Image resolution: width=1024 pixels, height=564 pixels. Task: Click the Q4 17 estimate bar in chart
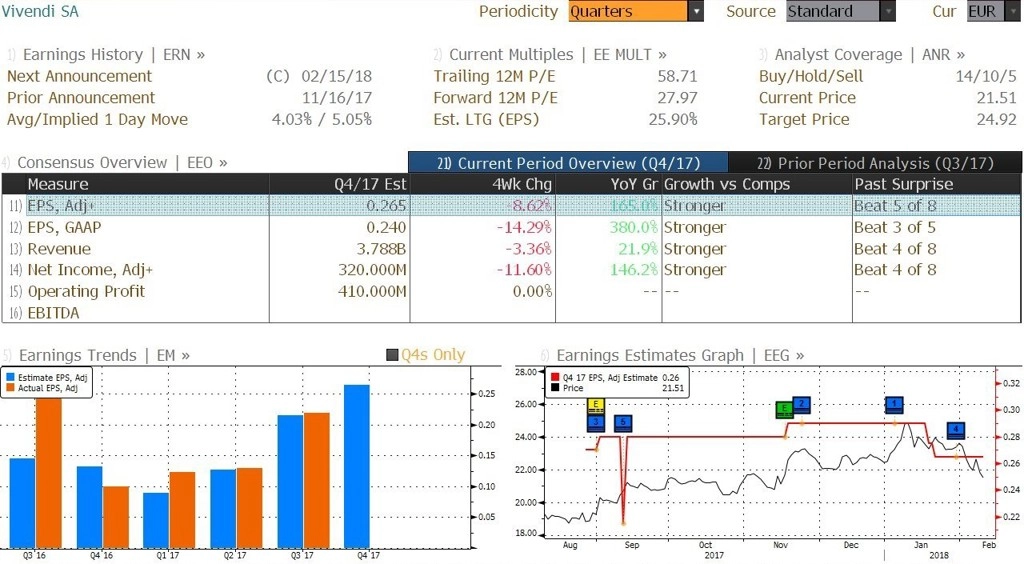point(357,466)
